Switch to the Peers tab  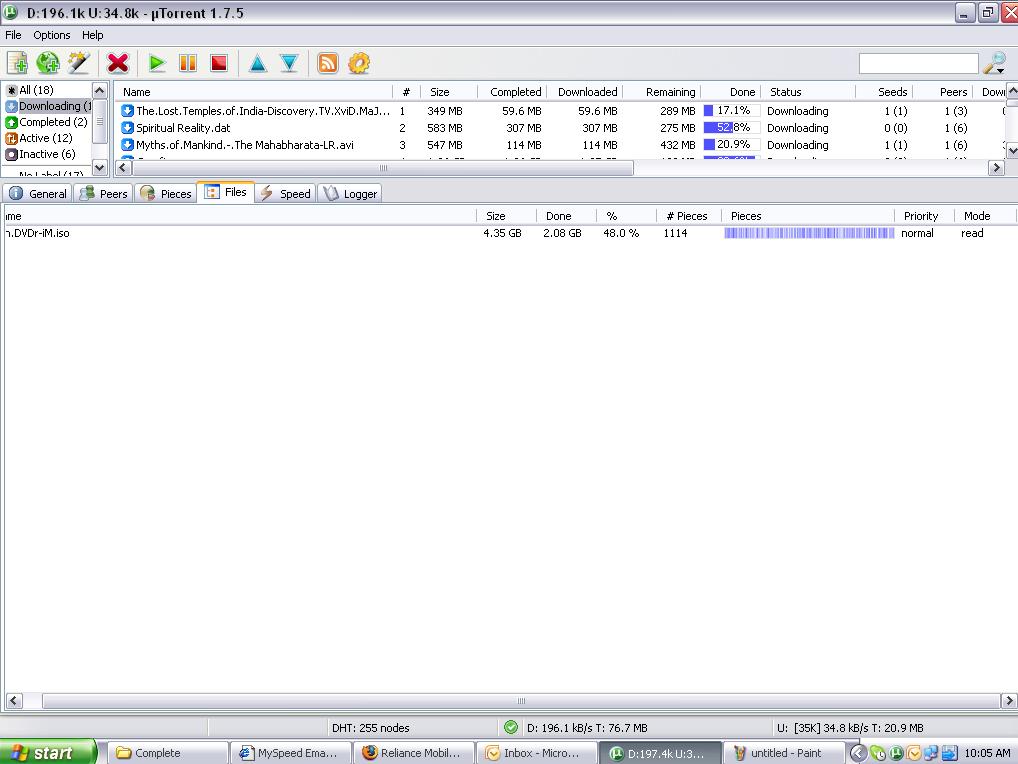104,193
